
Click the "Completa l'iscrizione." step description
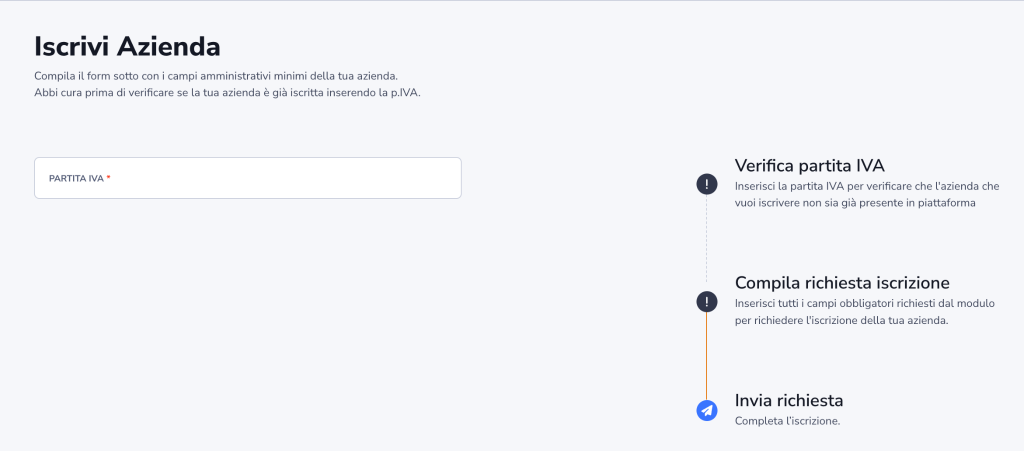[x=787, y=420]
